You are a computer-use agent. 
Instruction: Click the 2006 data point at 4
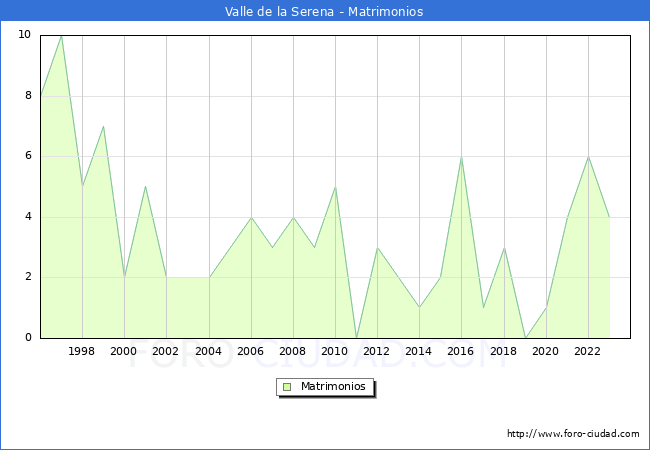point(251,217)
